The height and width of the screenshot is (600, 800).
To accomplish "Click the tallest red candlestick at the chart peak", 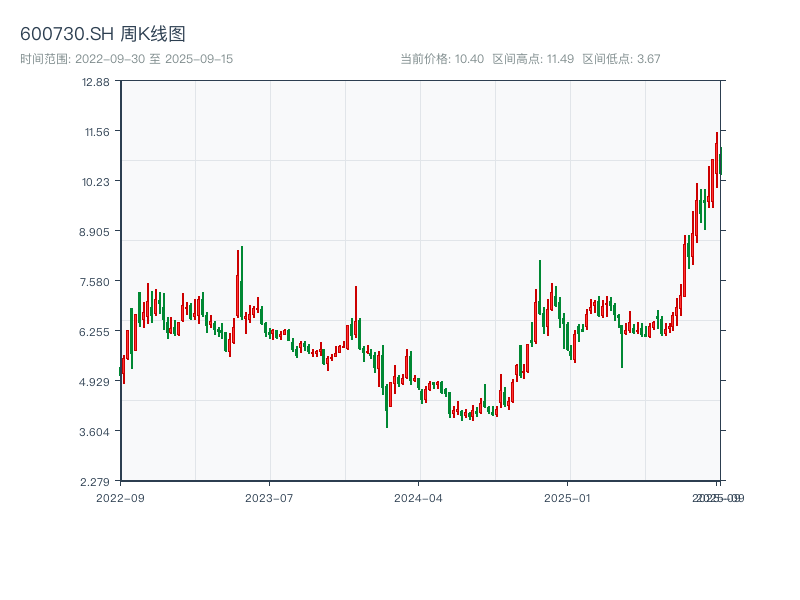I will (x=717, y=160).
